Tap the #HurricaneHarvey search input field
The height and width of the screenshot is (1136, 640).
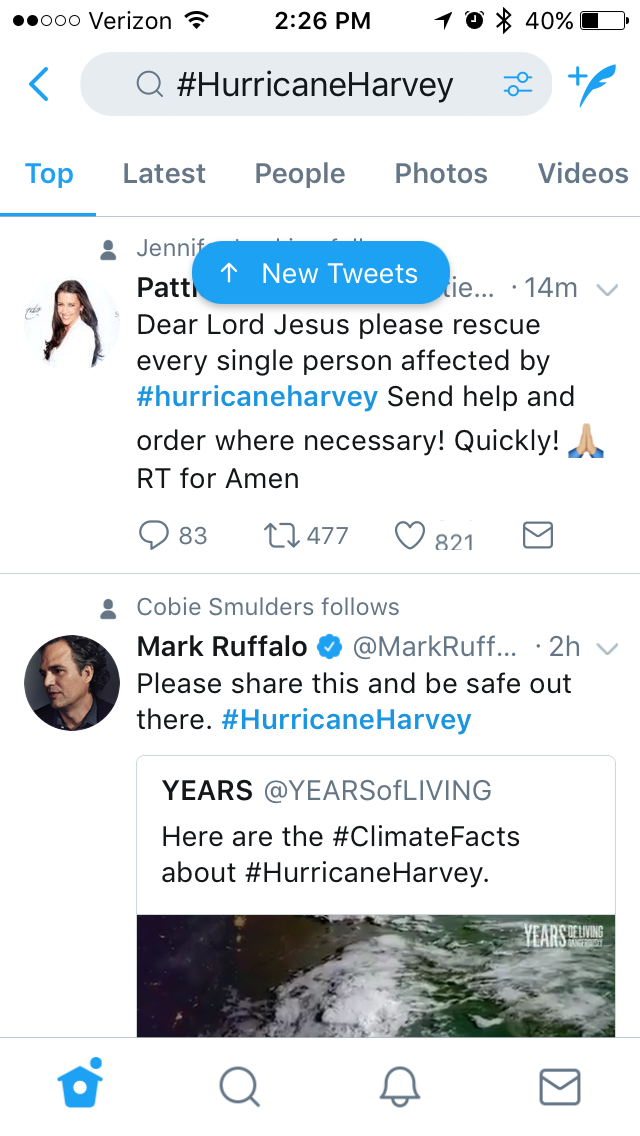point(315,85)
